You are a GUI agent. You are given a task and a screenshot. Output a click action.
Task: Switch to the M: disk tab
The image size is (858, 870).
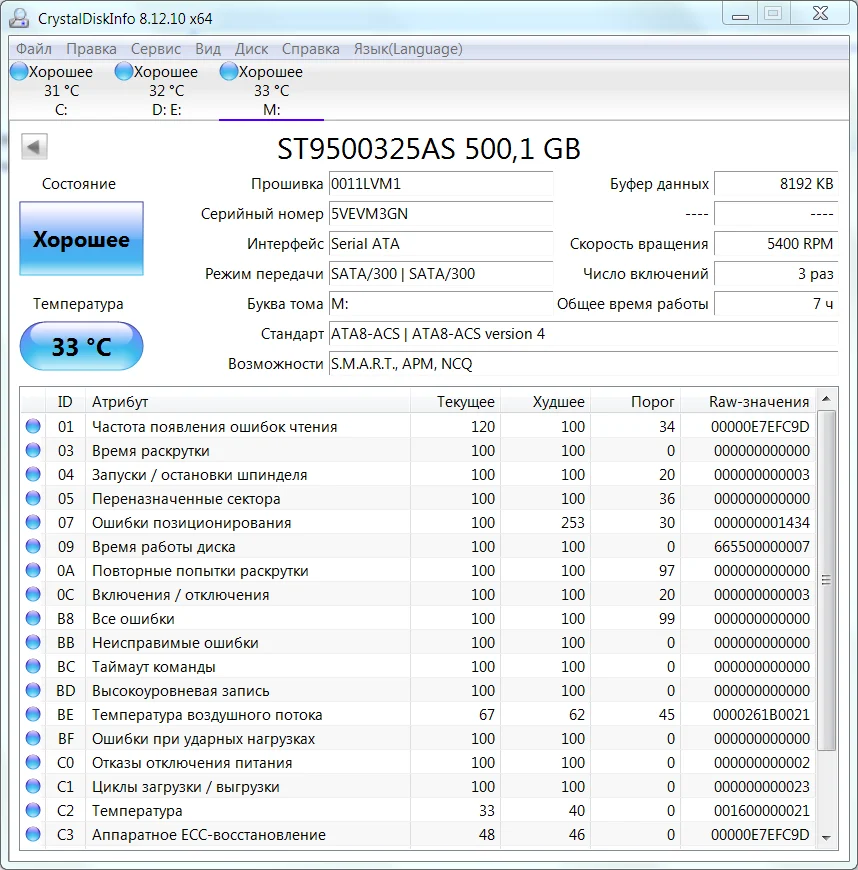click(x=271, y=91)
